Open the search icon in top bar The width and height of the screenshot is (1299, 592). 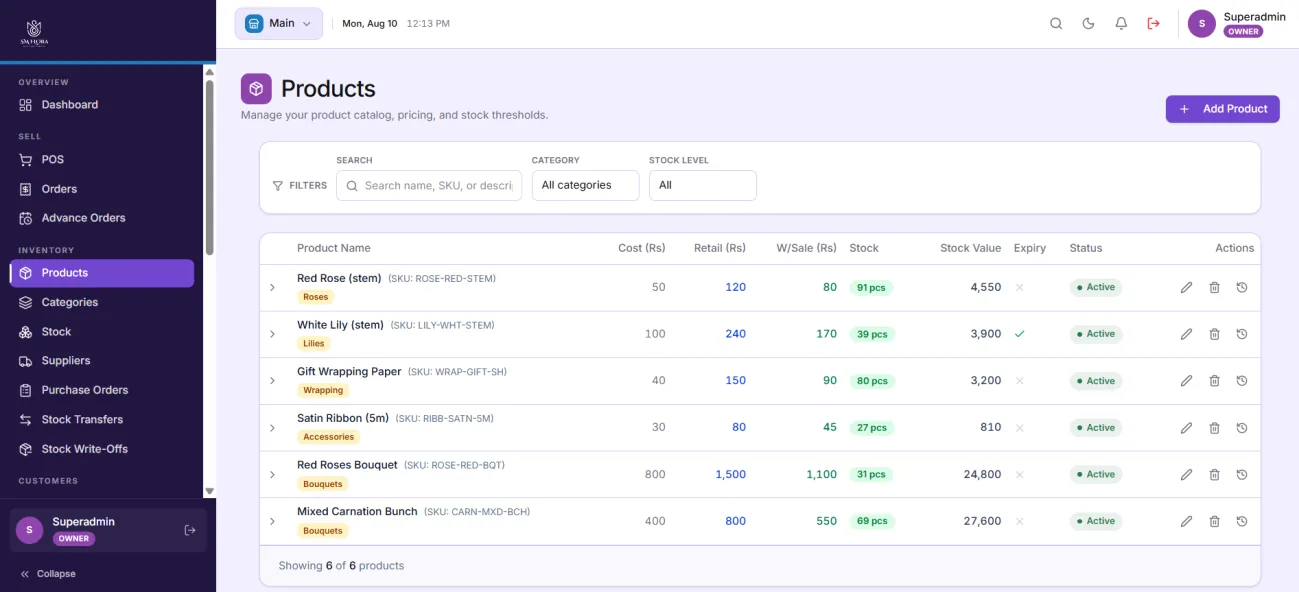1056,24
